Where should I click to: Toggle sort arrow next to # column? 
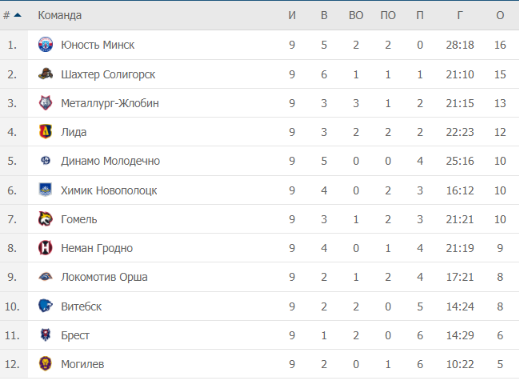(18, 15)
